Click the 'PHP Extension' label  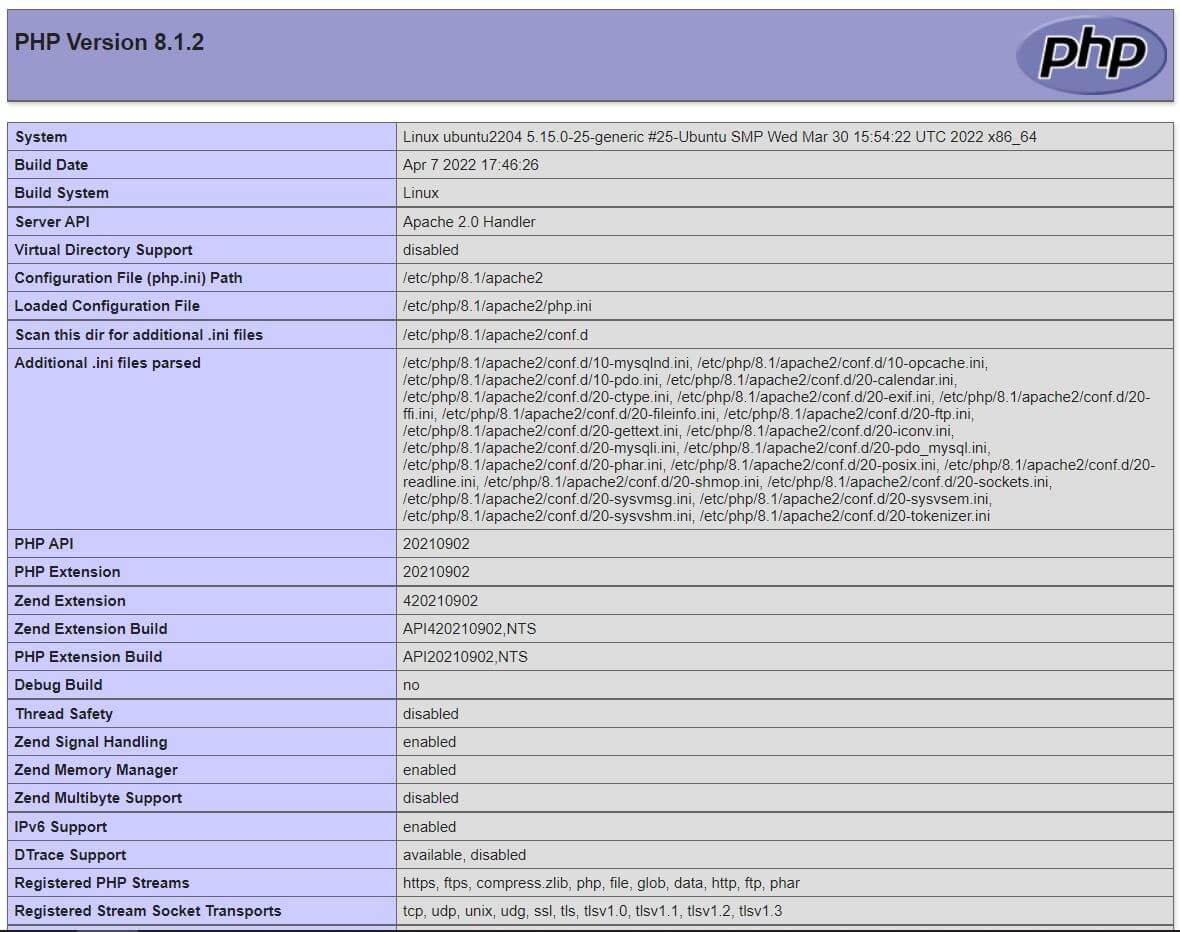(67, 572)
